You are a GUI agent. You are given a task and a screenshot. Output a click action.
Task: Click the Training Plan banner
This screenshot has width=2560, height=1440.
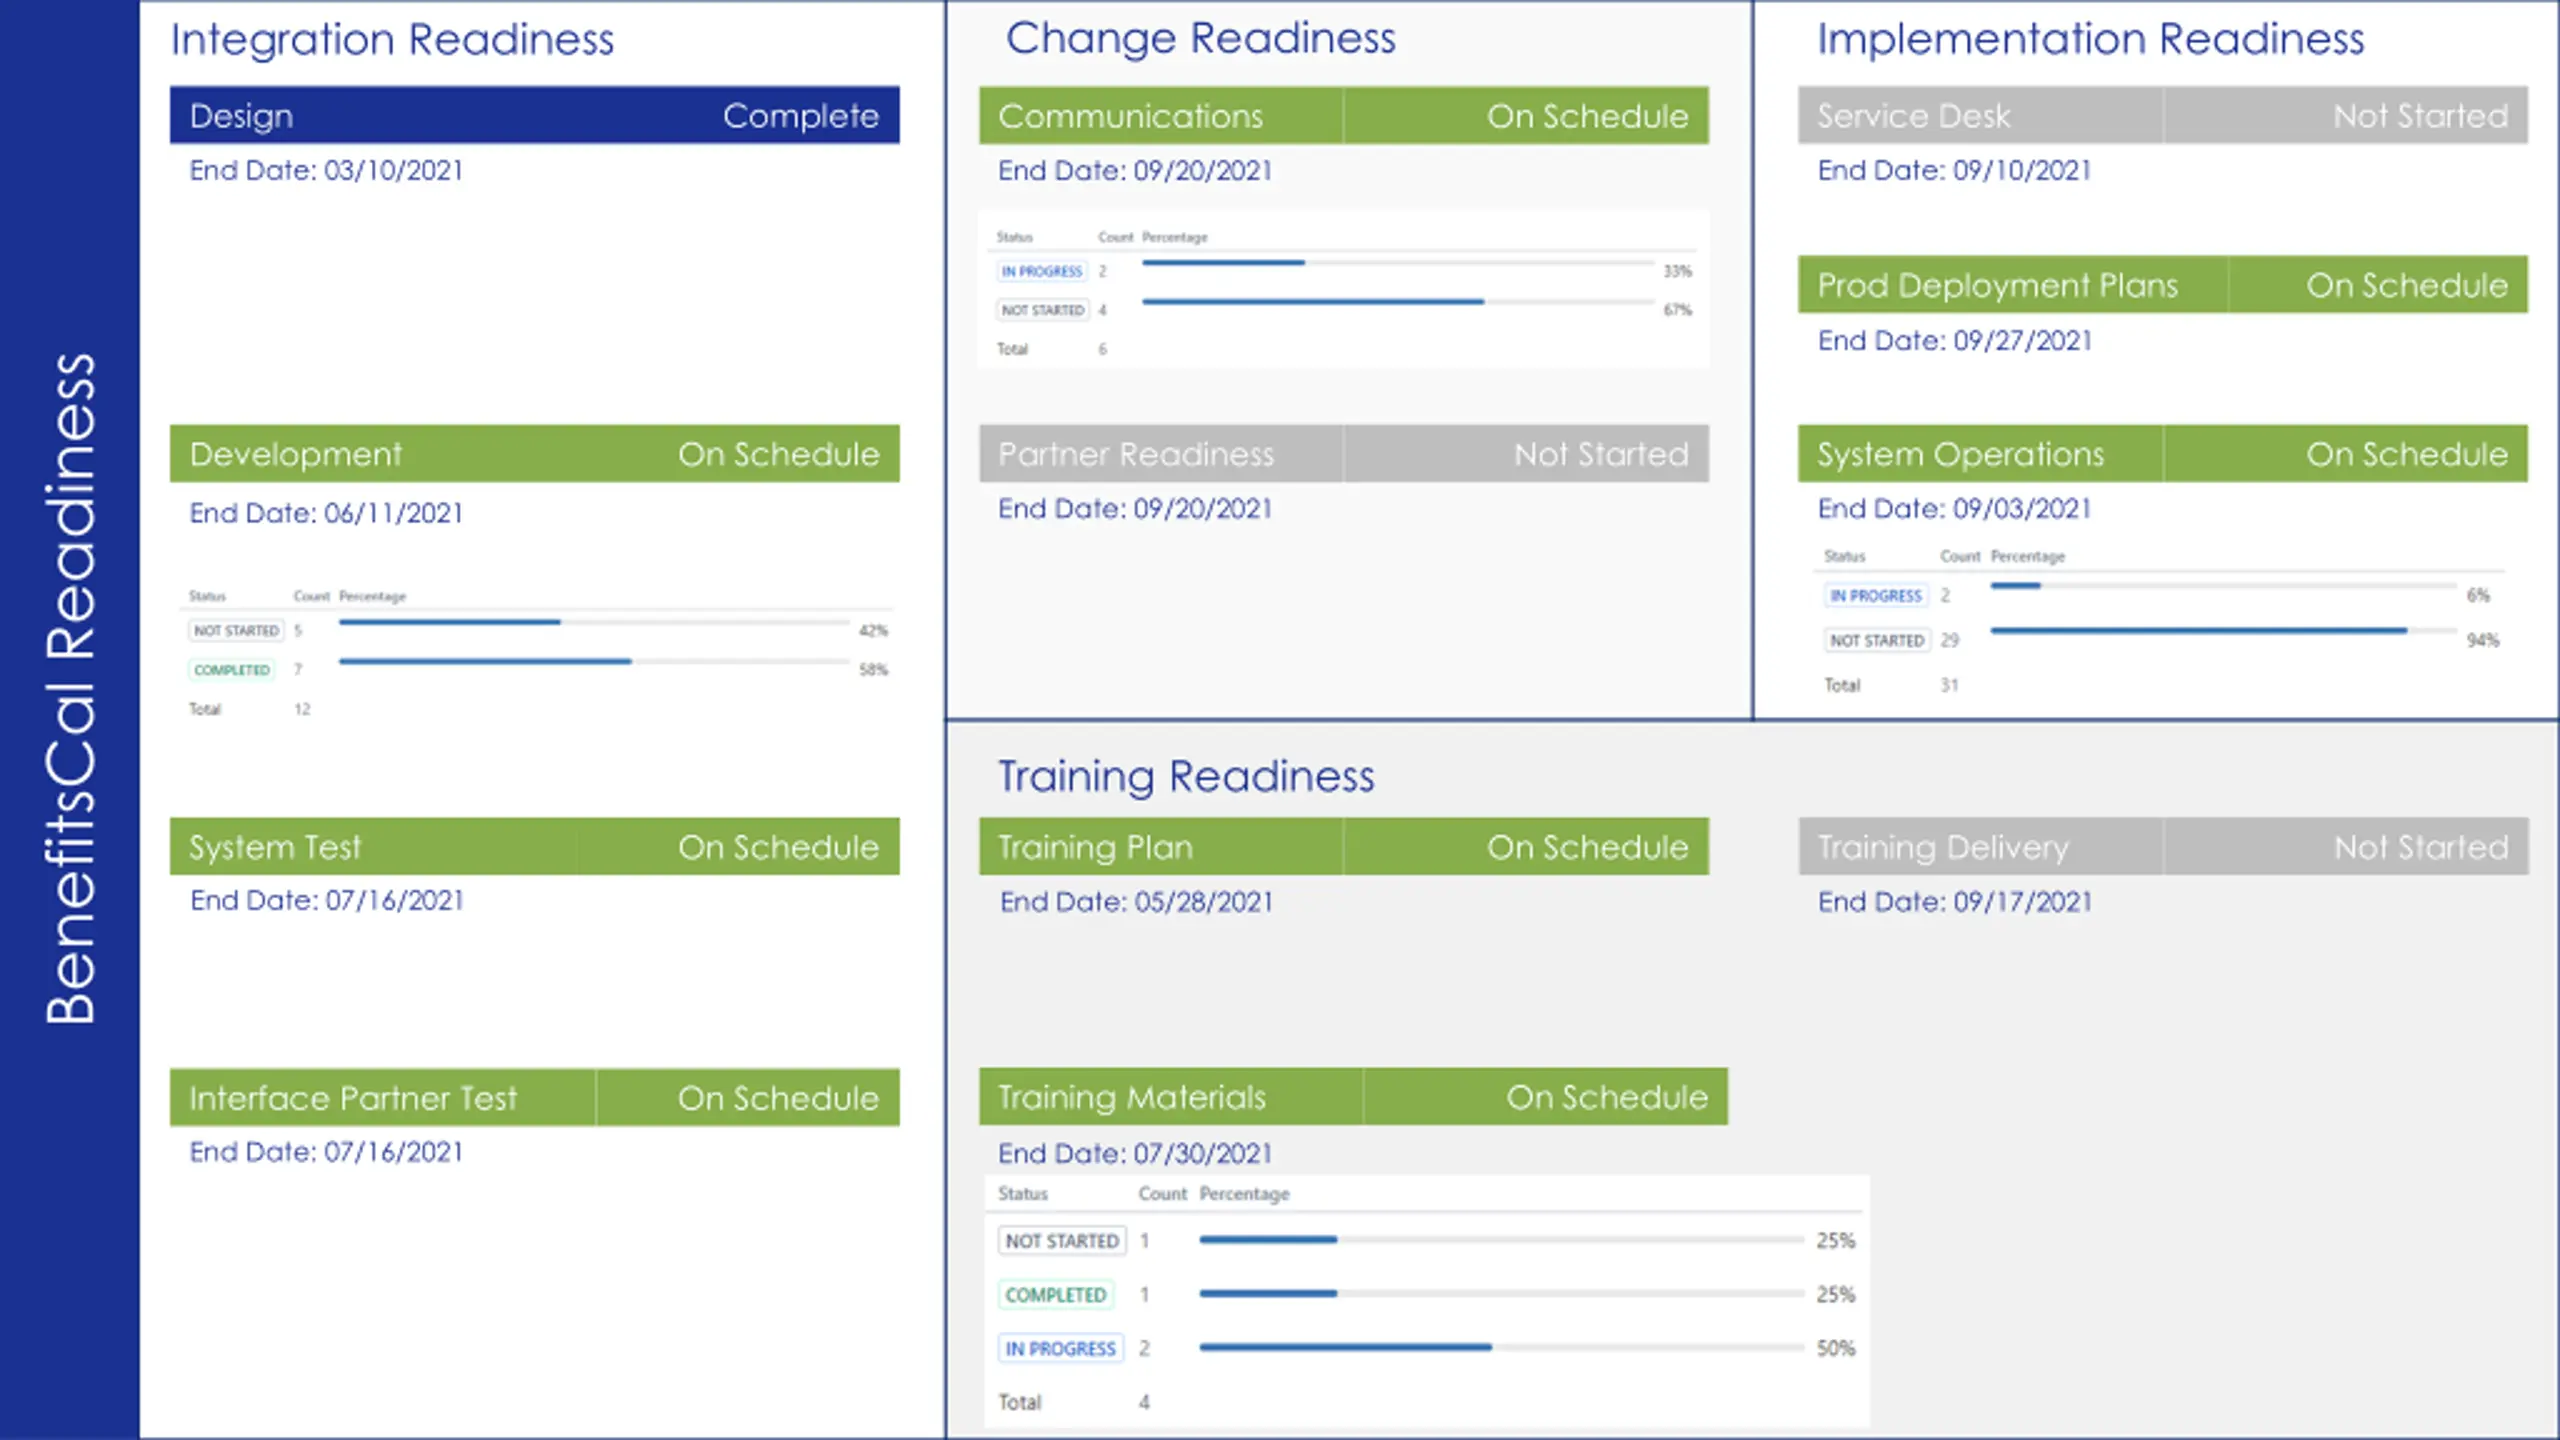click(x=1343, y=847)
